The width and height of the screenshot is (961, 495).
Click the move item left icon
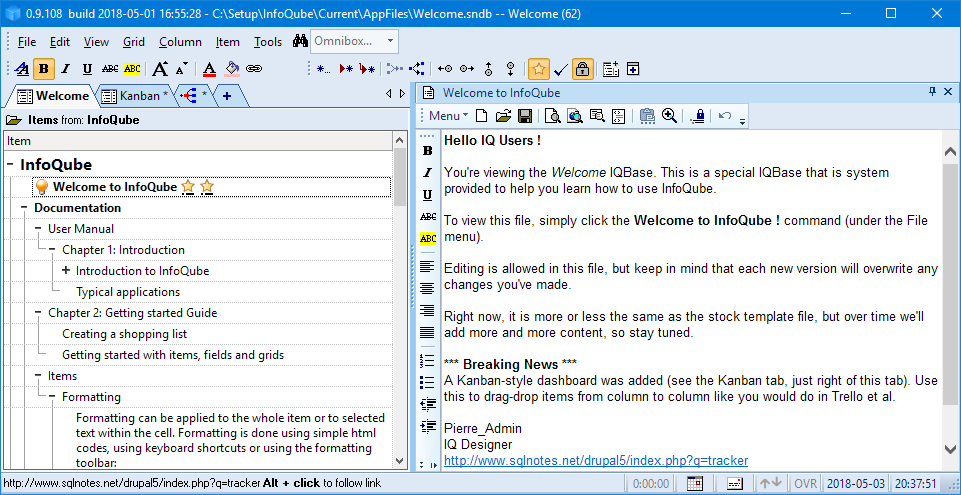click(x=445, y=69)
